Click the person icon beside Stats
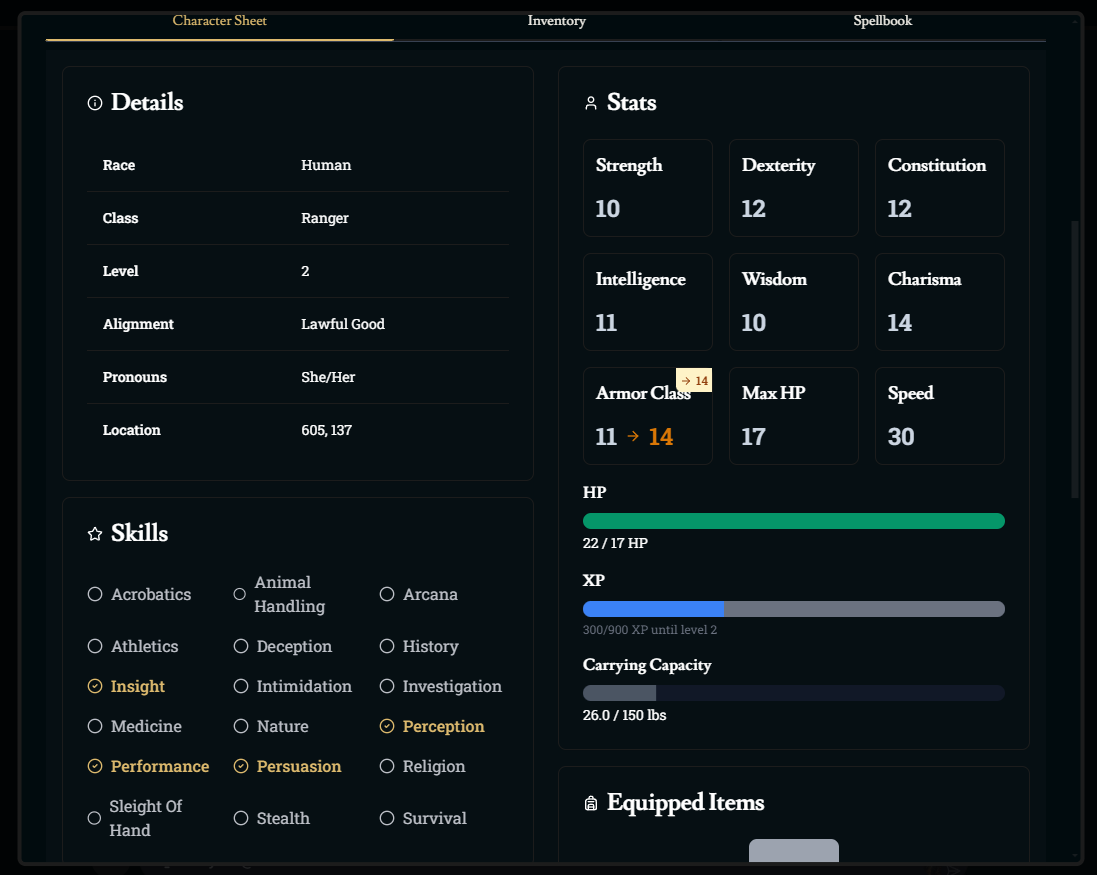This screenshot has width=1097, height=875. 591,103
